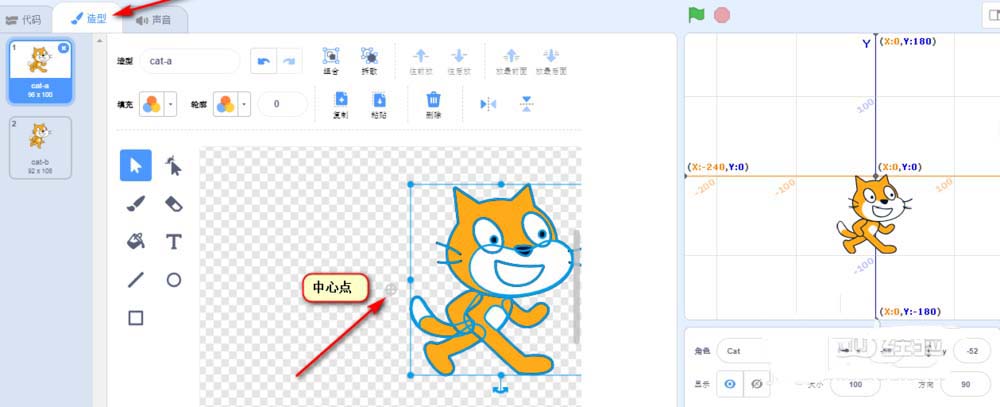Select the cat-a costume thumbnail
Screen dimensions: 1000x407
pyautogui.click(x=40, y=71)
